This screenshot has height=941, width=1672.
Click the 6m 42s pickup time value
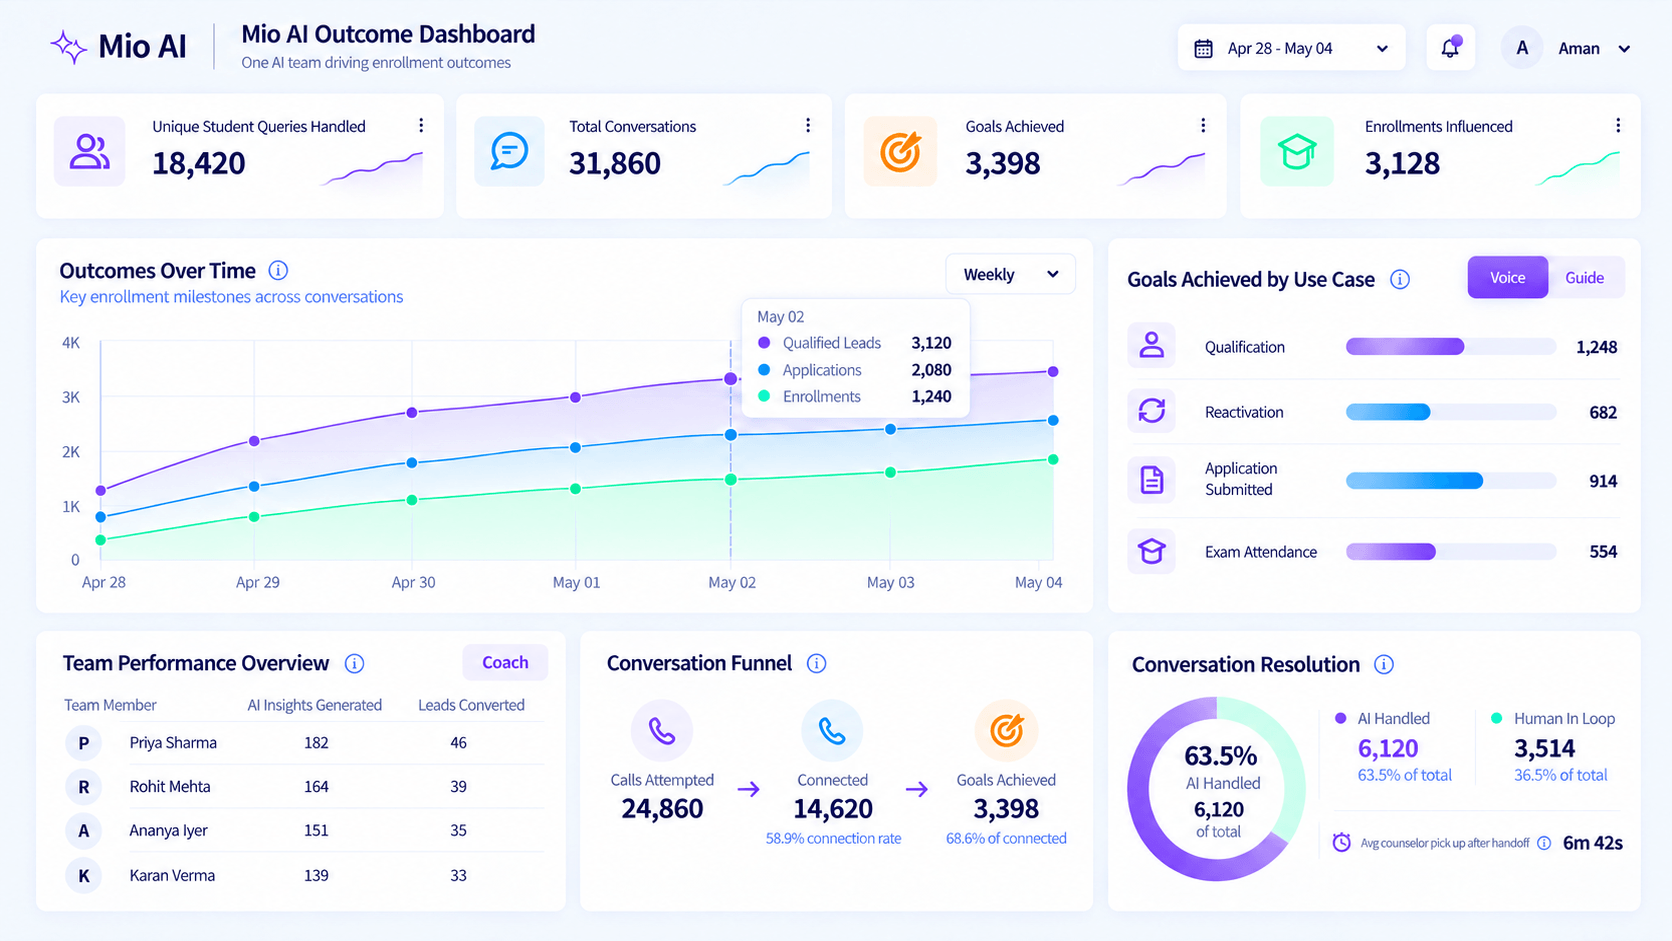[x=1592, y=843]
